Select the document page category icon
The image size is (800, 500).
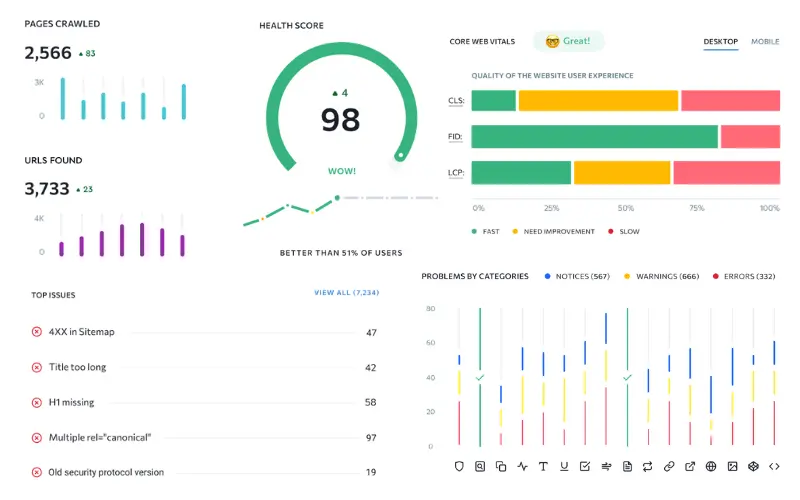[627, 466]
